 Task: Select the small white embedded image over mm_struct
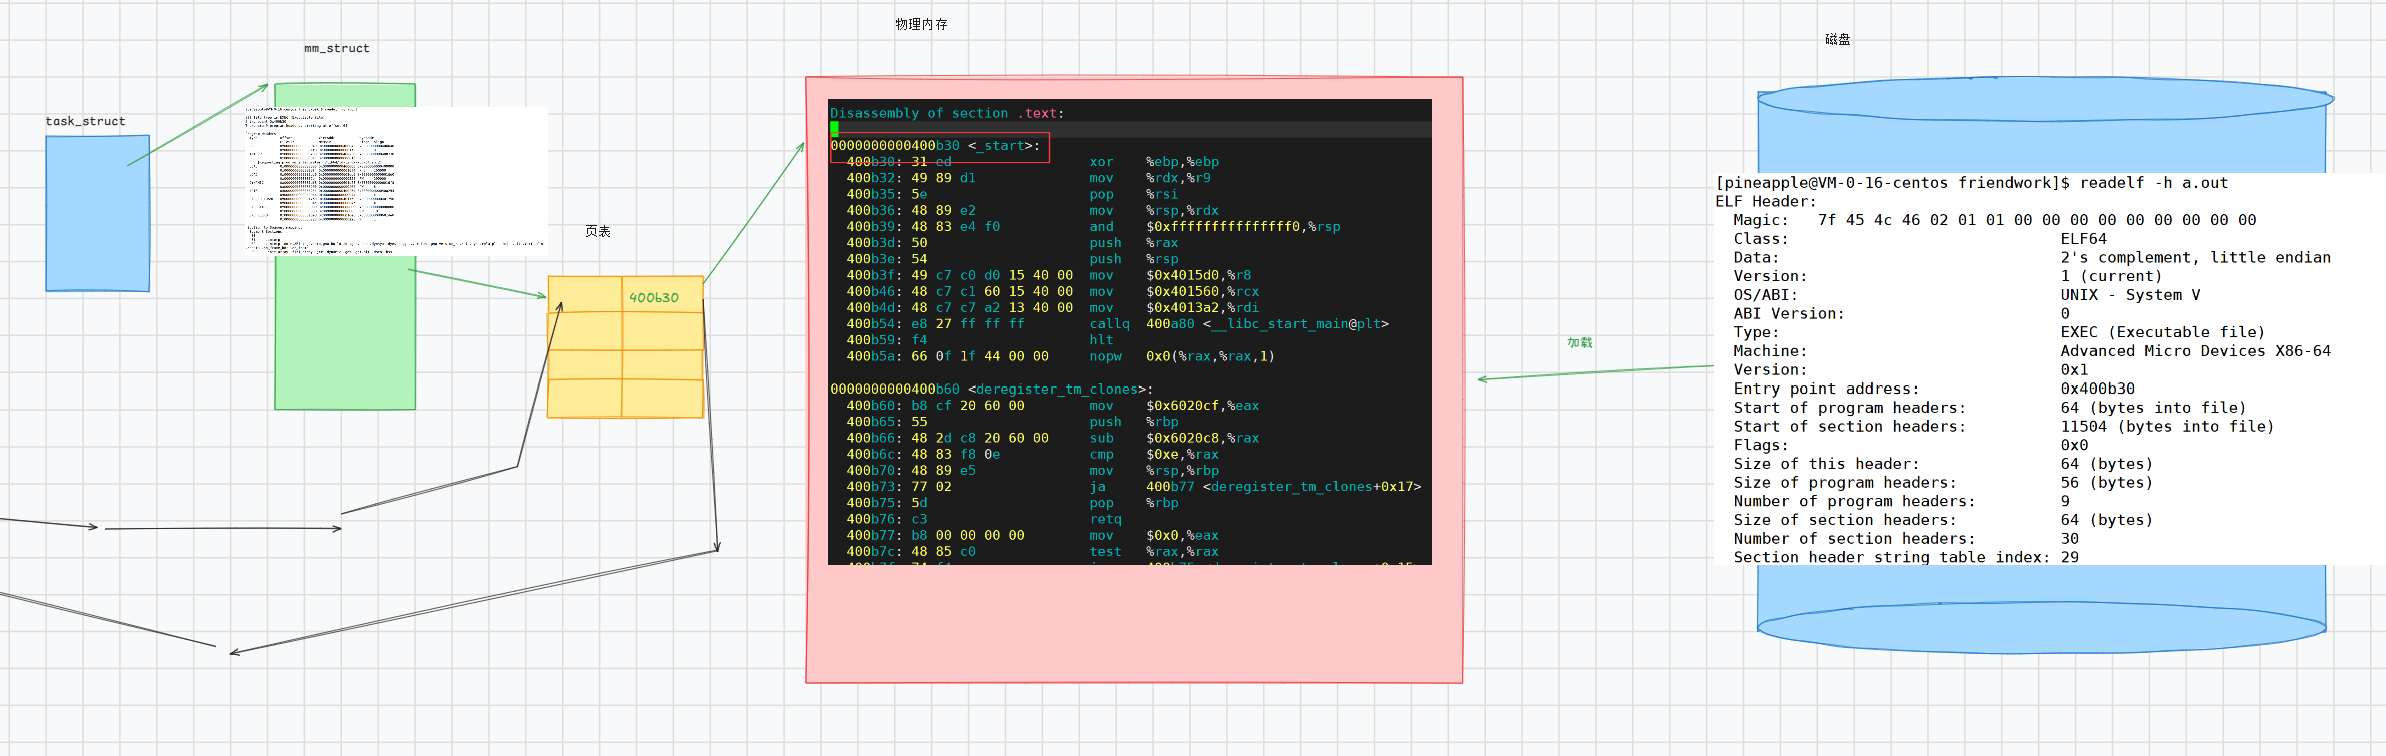tap(396, 180)
